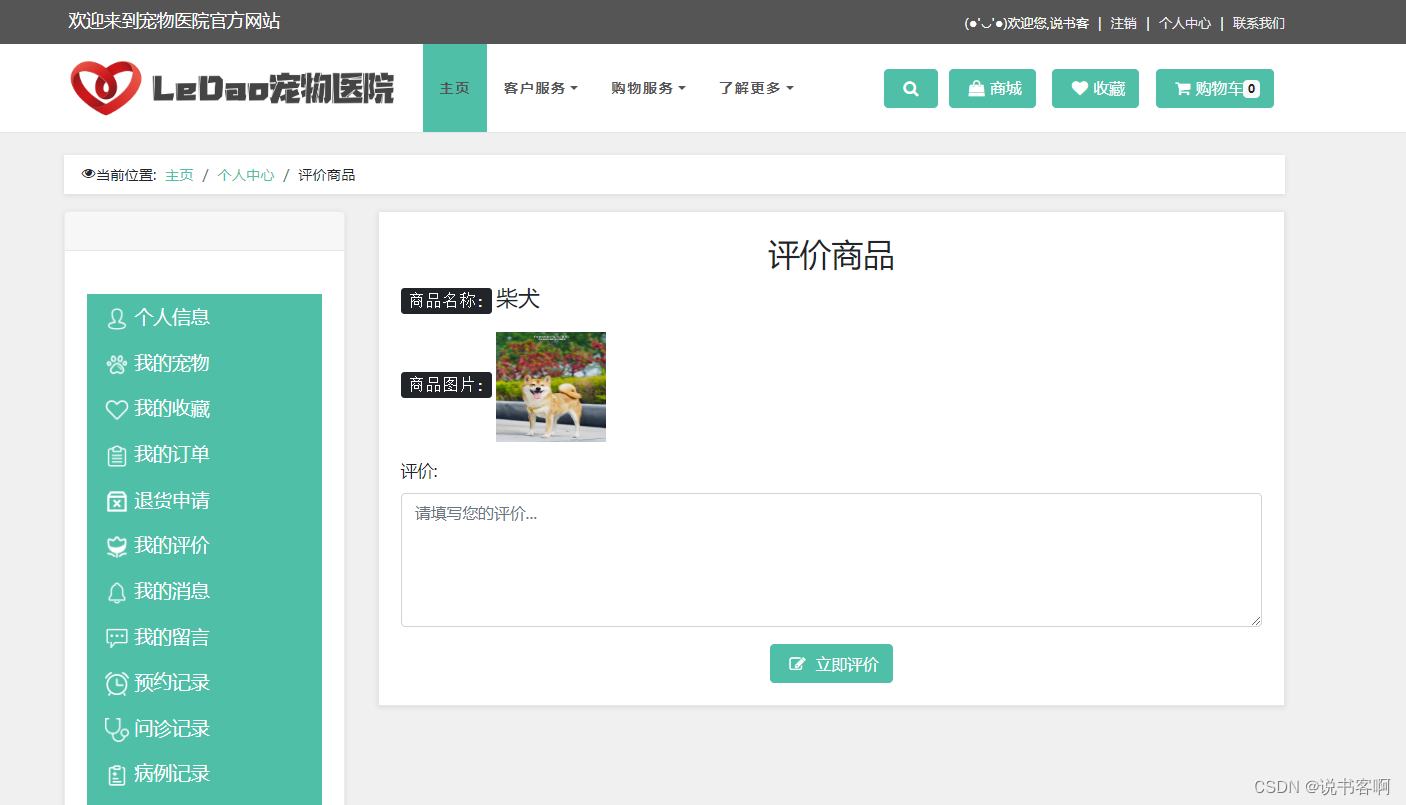Click the LeDao 宠物医院 logo

pos(232,88)
